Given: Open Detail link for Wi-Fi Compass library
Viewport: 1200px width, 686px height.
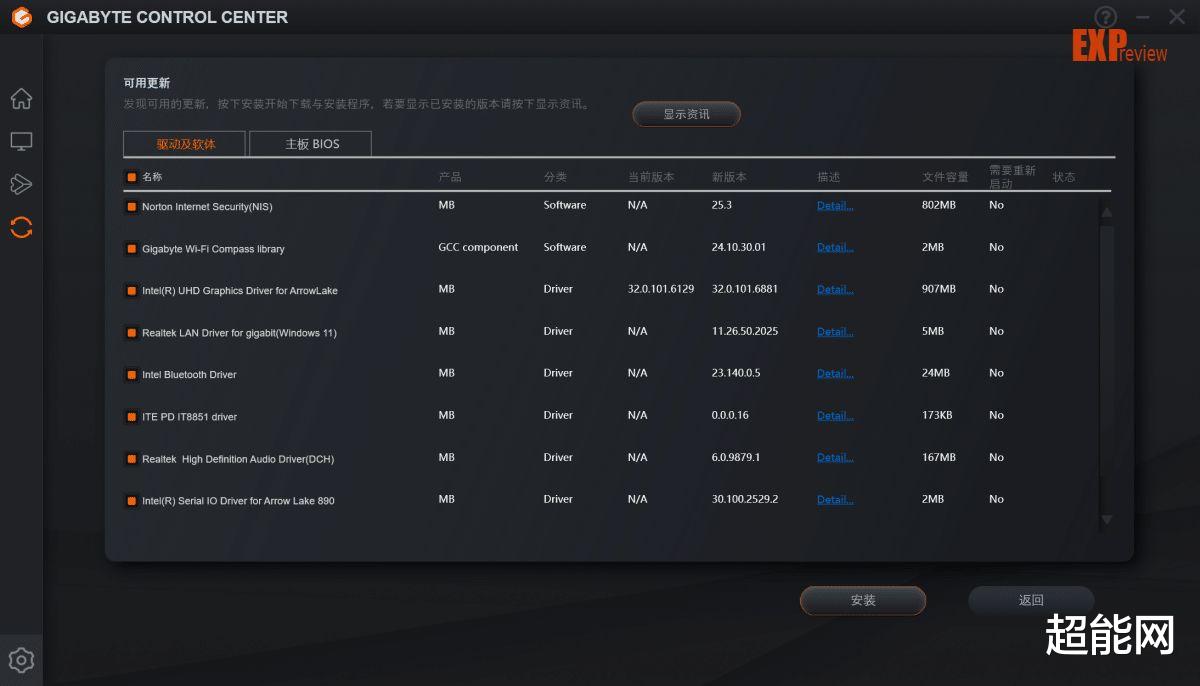Looking at the screenshot, I should point(835,247).
